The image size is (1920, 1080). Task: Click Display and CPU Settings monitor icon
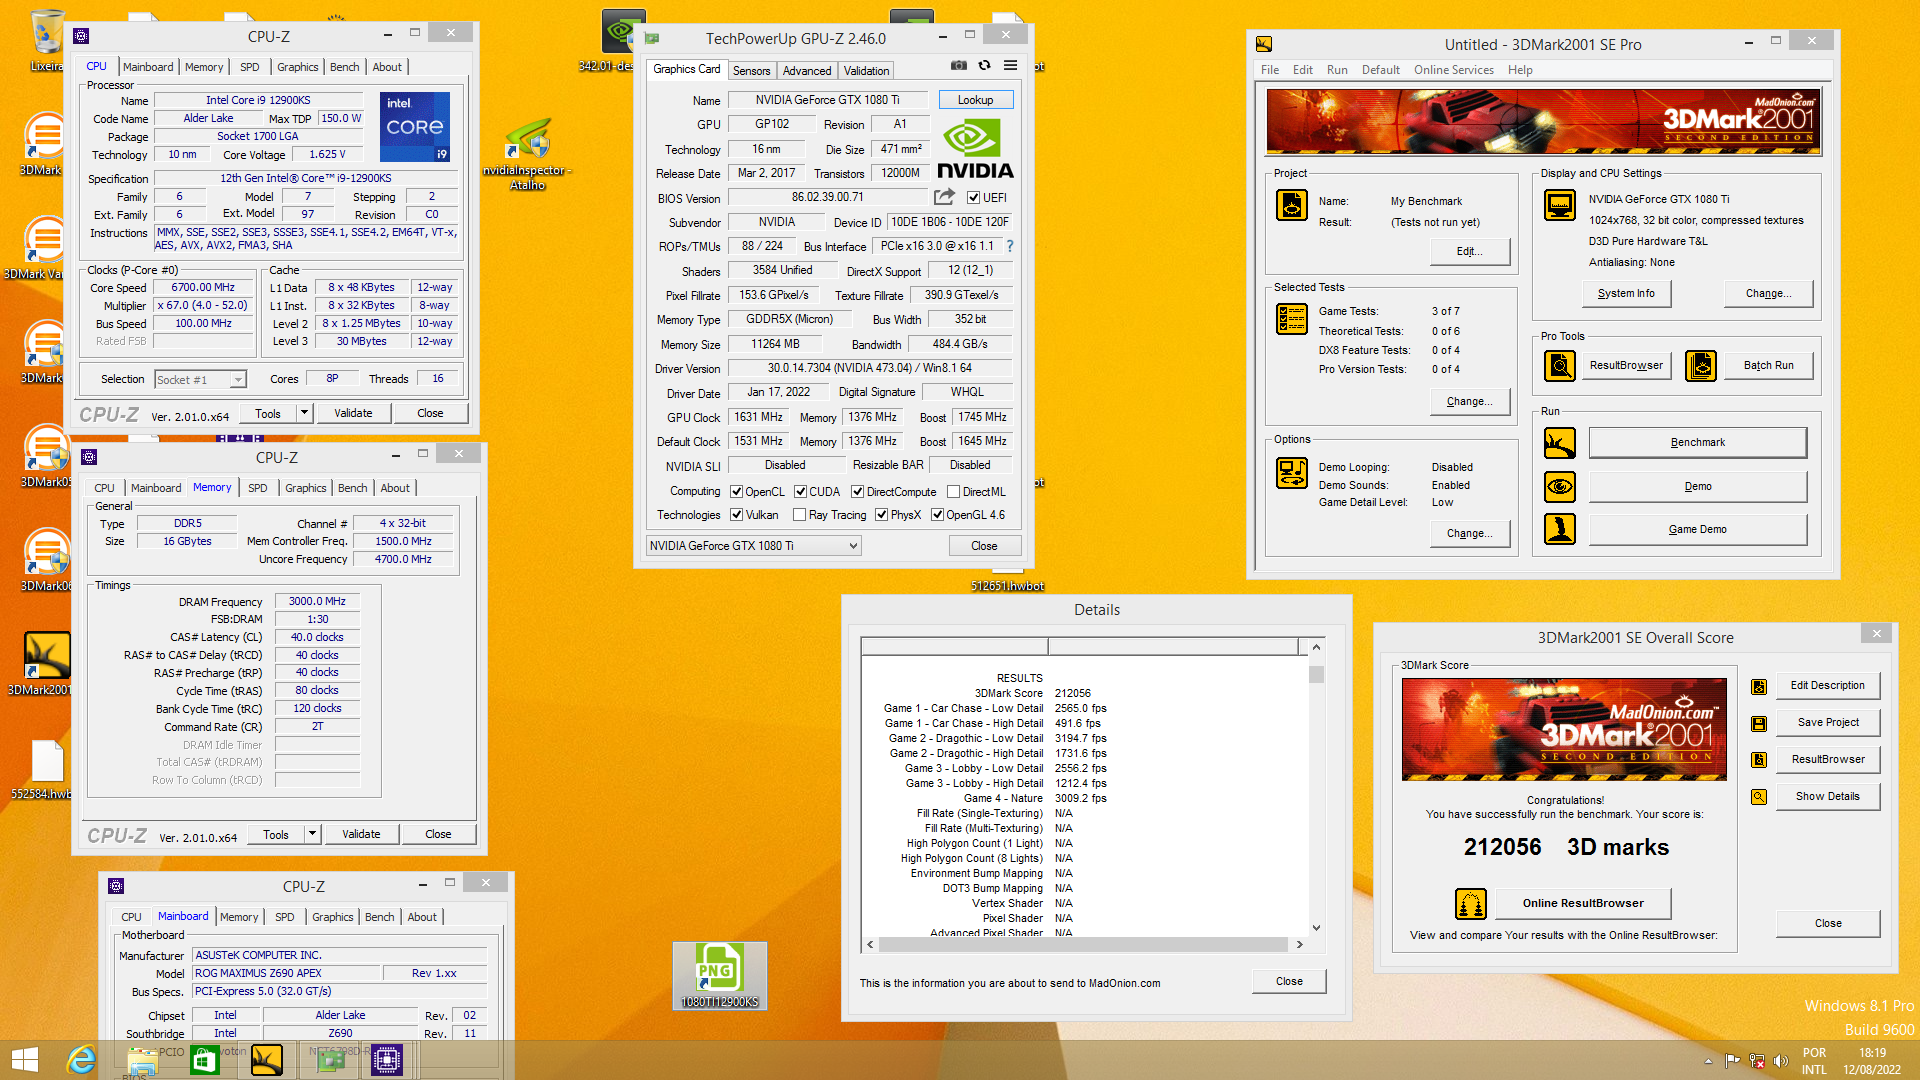pyautogui.click(x=1560, y=205)
